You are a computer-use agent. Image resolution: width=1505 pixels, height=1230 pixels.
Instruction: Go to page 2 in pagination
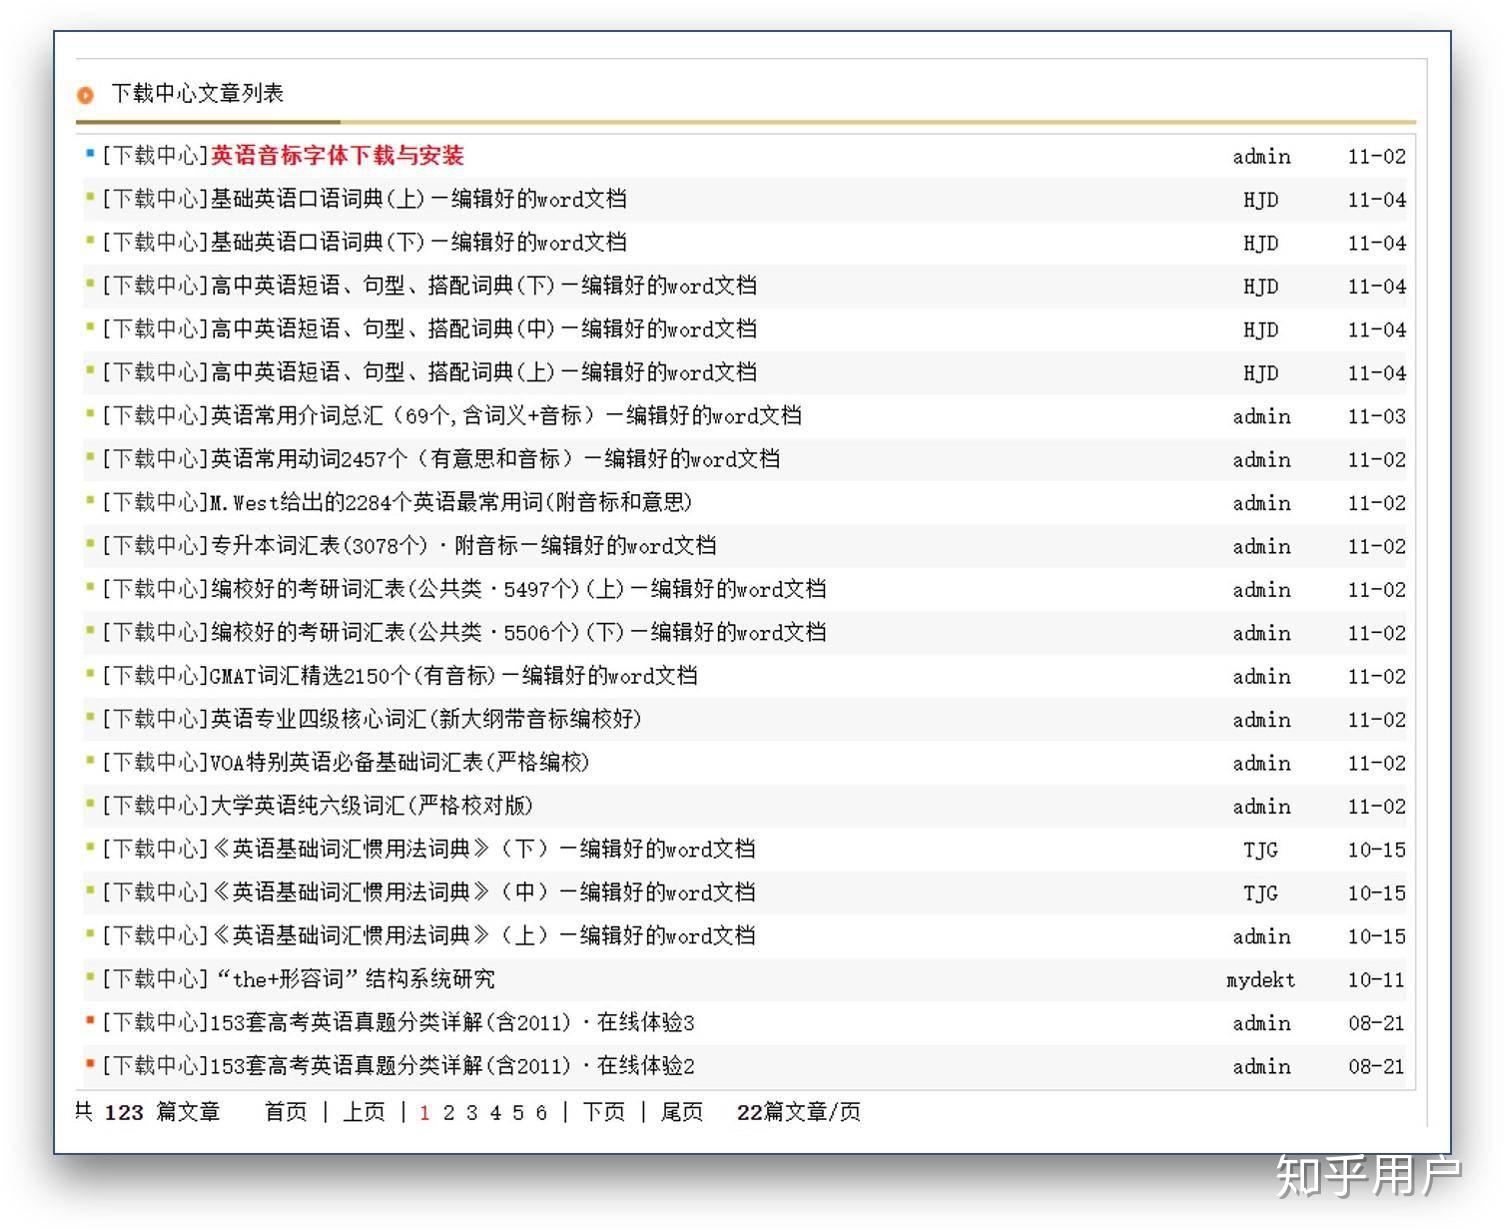(x=449, y=1113)
